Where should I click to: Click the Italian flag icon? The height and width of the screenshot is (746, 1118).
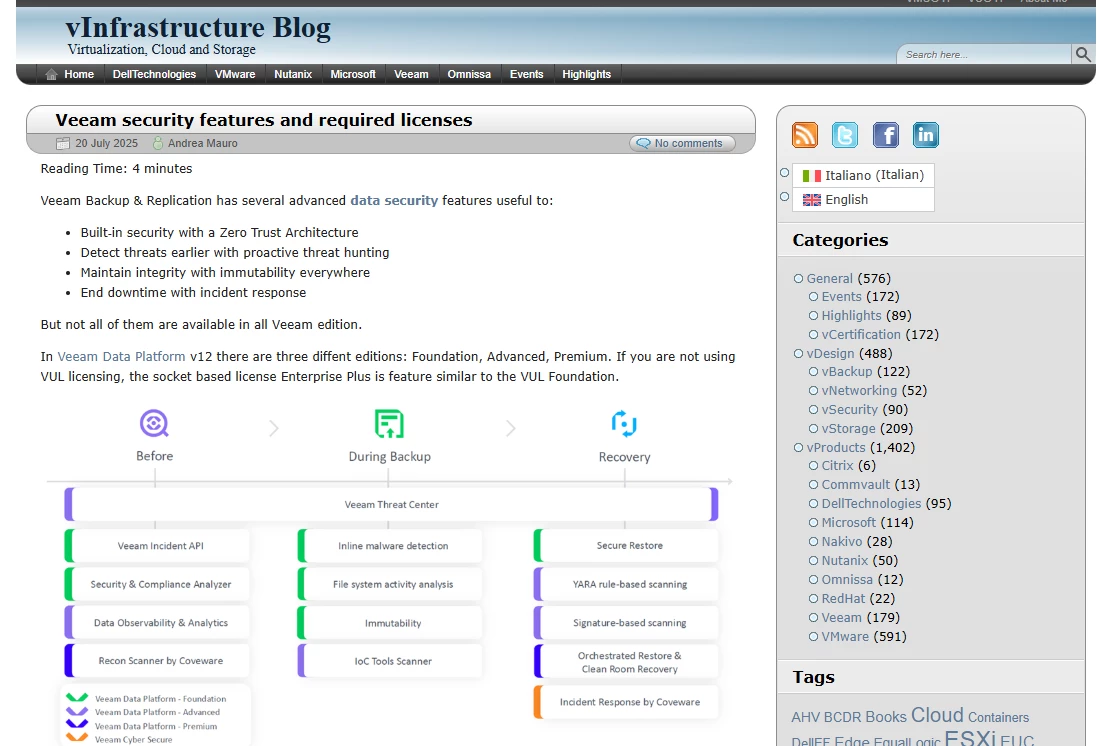pyautogui.click(x=811, y=175)
